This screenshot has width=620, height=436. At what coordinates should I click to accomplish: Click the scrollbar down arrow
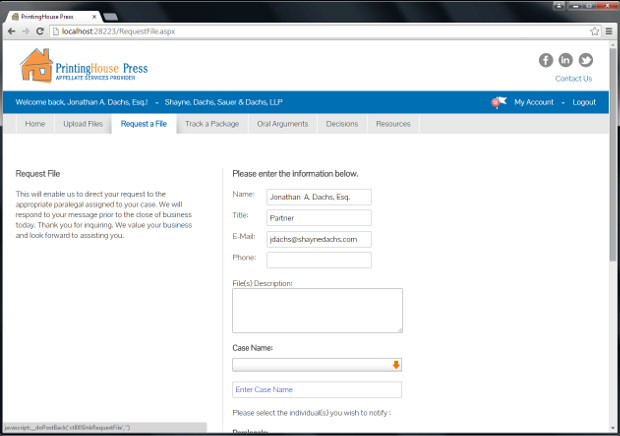tap(613, 428)
